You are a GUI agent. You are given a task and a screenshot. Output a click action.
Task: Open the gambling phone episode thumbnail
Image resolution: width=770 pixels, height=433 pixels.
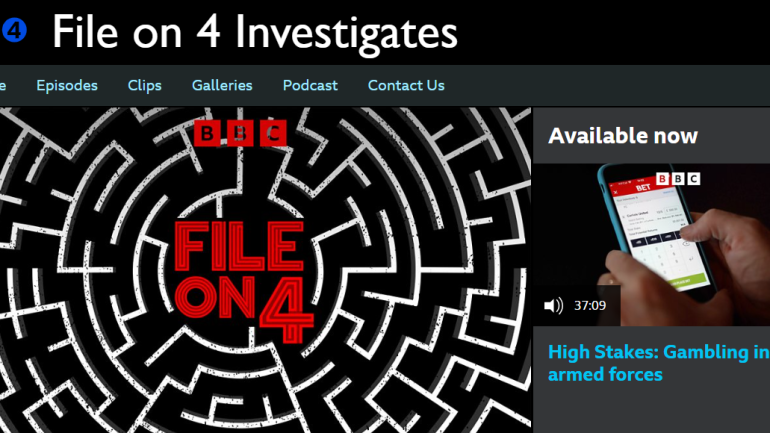(x=651, y=244)
